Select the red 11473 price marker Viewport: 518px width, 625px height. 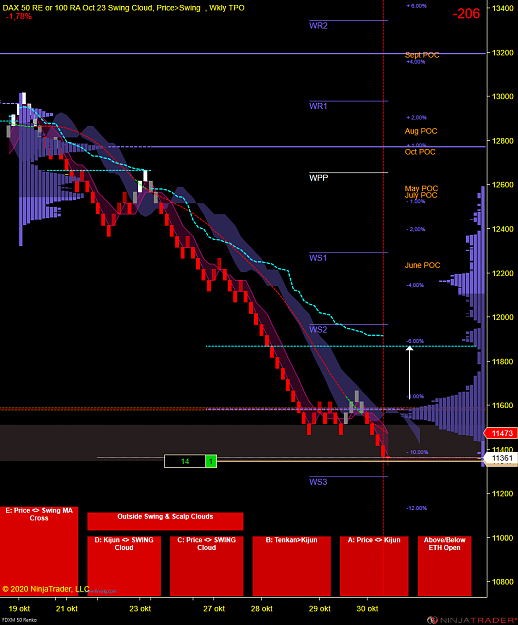coord(500,433)
